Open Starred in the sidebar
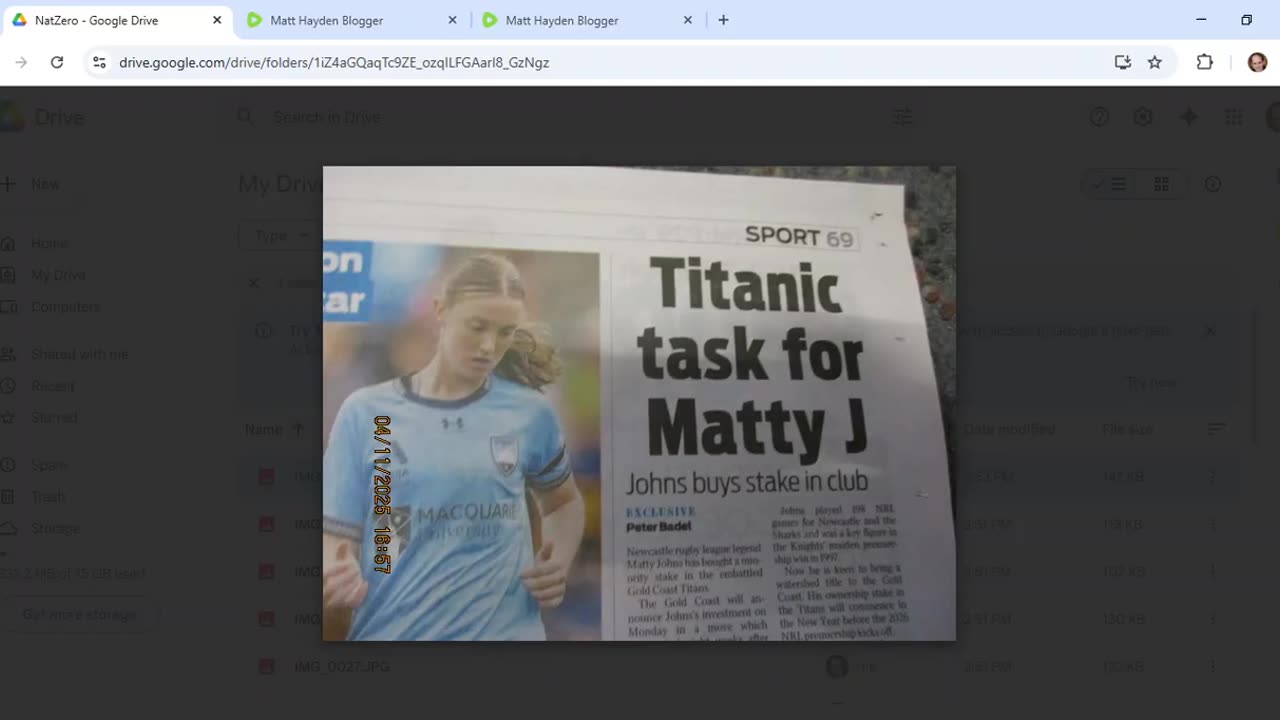The height and width of the screenshot is (720, 1280). click(54, 417)
